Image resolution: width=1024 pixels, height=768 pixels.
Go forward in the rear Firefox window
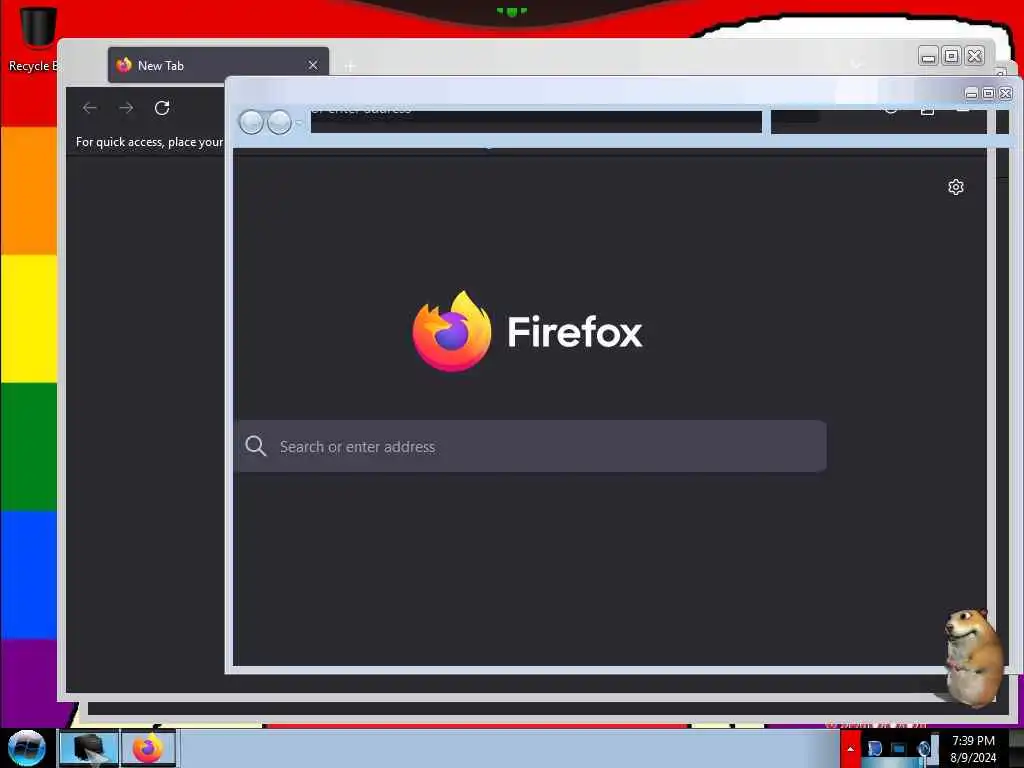pyautogui.click(x=126, y=108)
